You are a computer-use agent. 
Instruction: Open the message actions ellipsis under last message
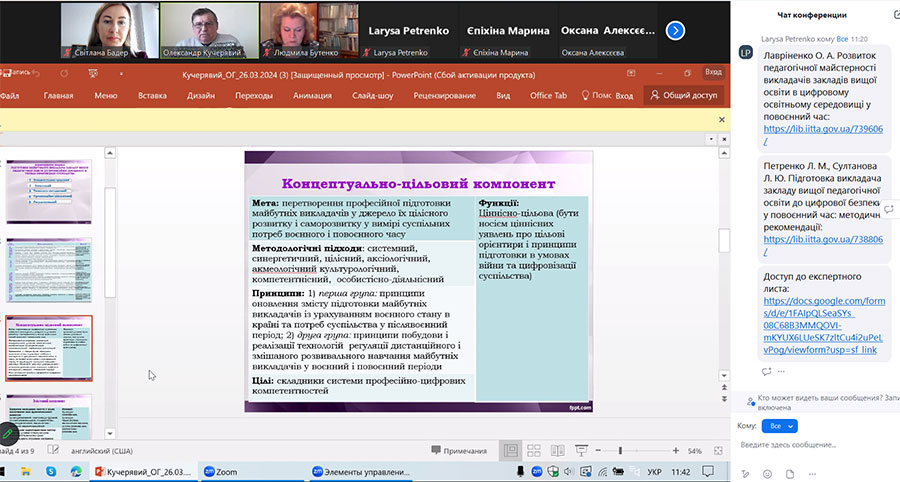[x=783, y=371]
